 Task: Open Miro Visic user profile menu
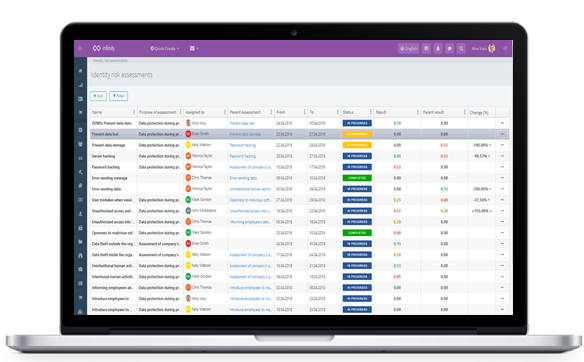[x=483, y=48]
